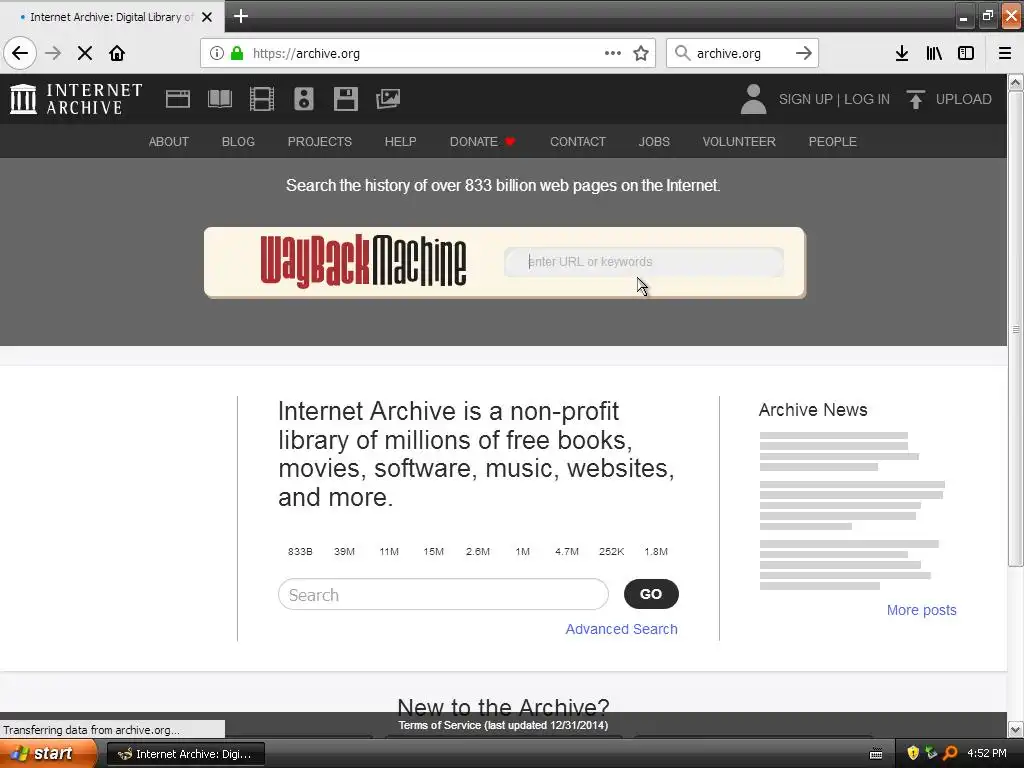Go back to the previous page

point(20,53)
